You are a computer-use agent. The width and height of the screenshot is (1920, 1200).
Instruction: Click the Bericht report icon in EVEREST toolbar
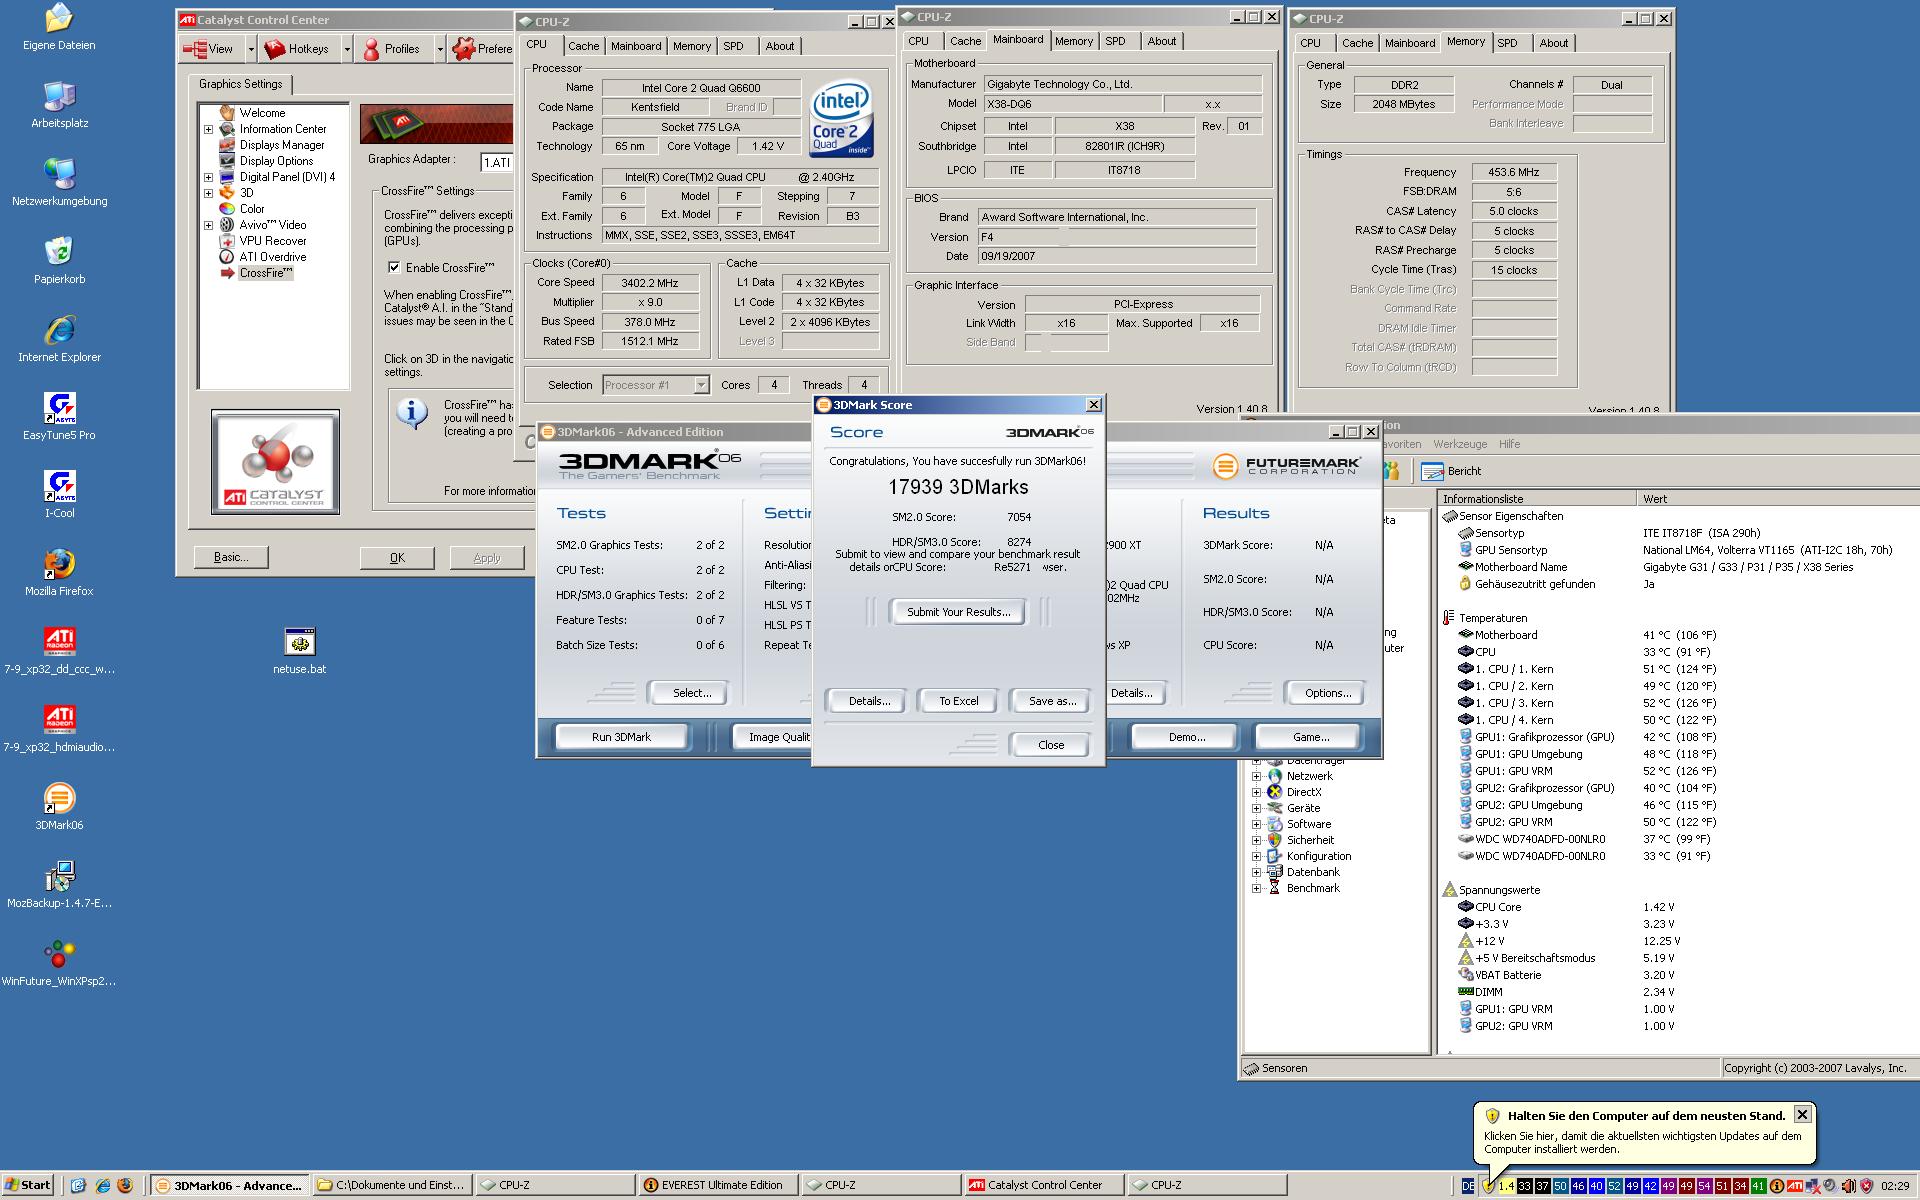[1432, 471]
